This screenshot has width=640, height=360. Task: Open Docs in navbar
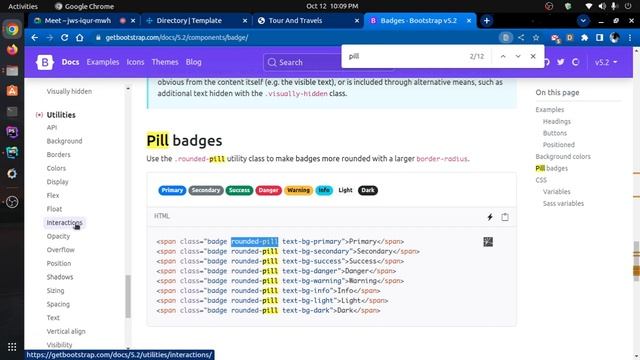(70, 62)
